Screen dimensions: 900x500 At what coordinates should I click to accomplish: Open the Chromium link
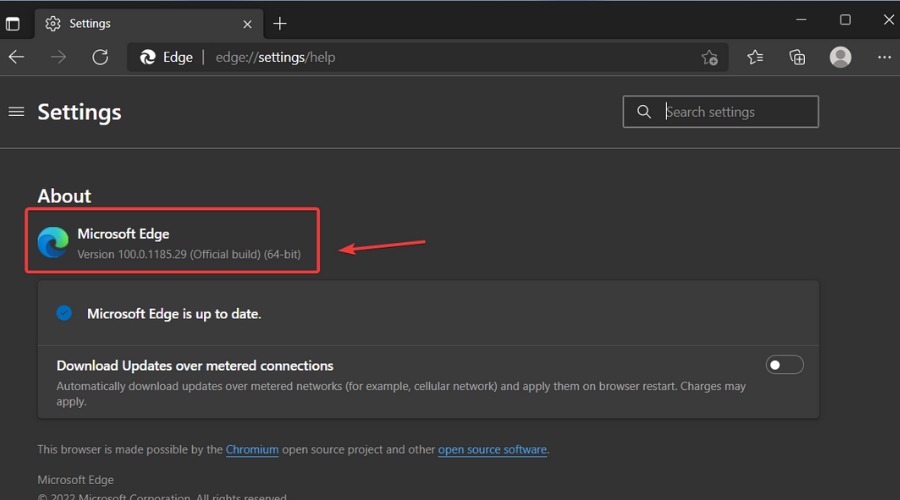252,449
